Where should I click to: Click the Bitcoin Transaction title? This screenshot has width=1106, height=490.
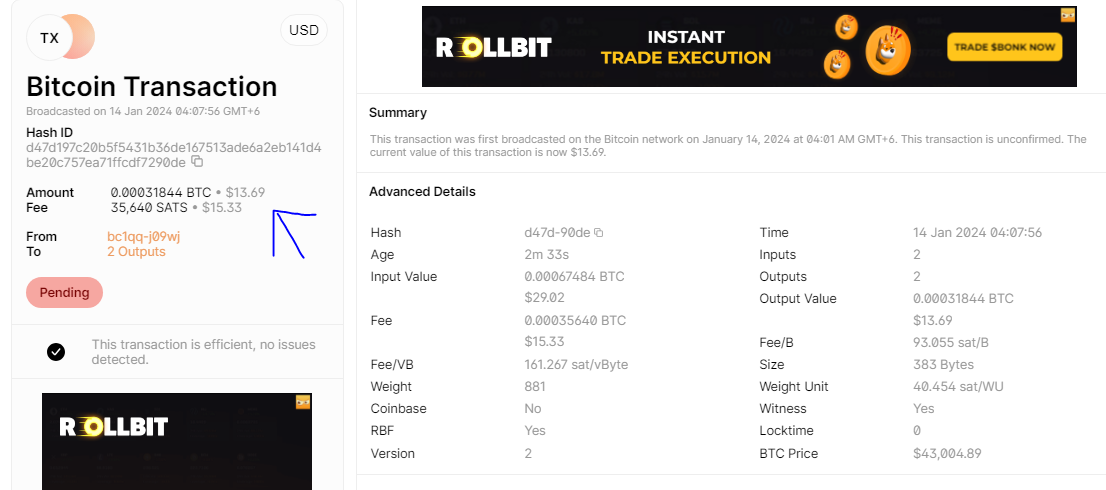[x=151, y=86]
